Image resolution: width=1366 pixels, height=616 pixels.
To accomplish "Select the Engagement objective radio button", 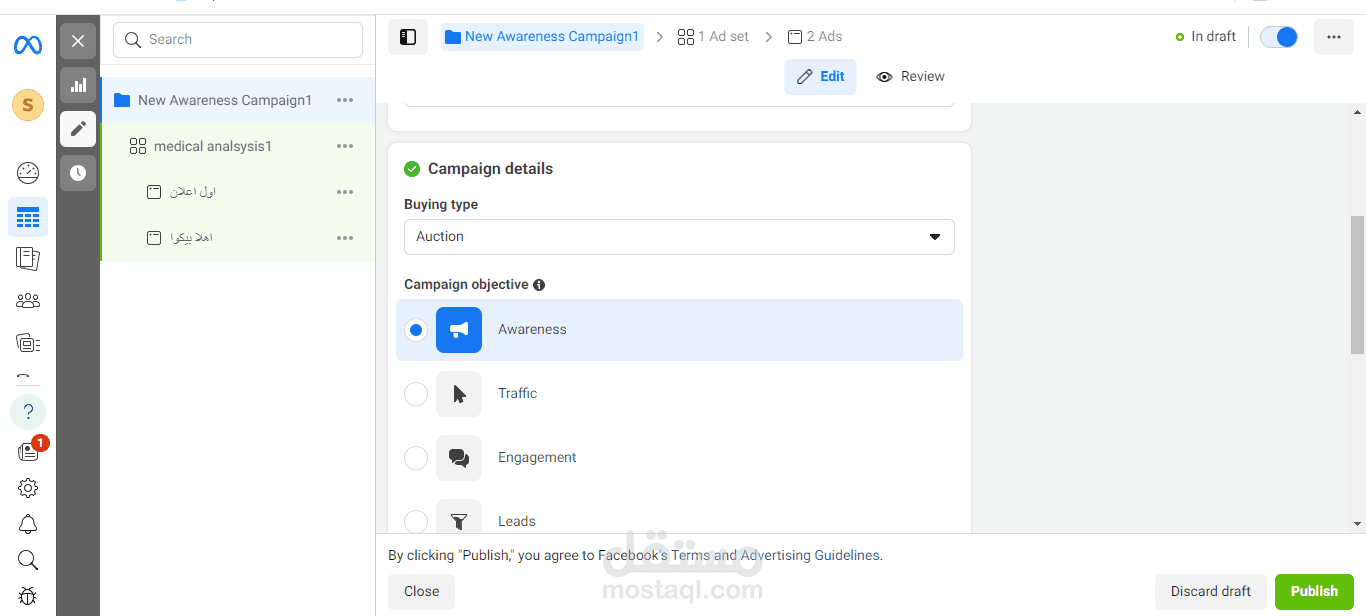I will (x=416, y=458).
